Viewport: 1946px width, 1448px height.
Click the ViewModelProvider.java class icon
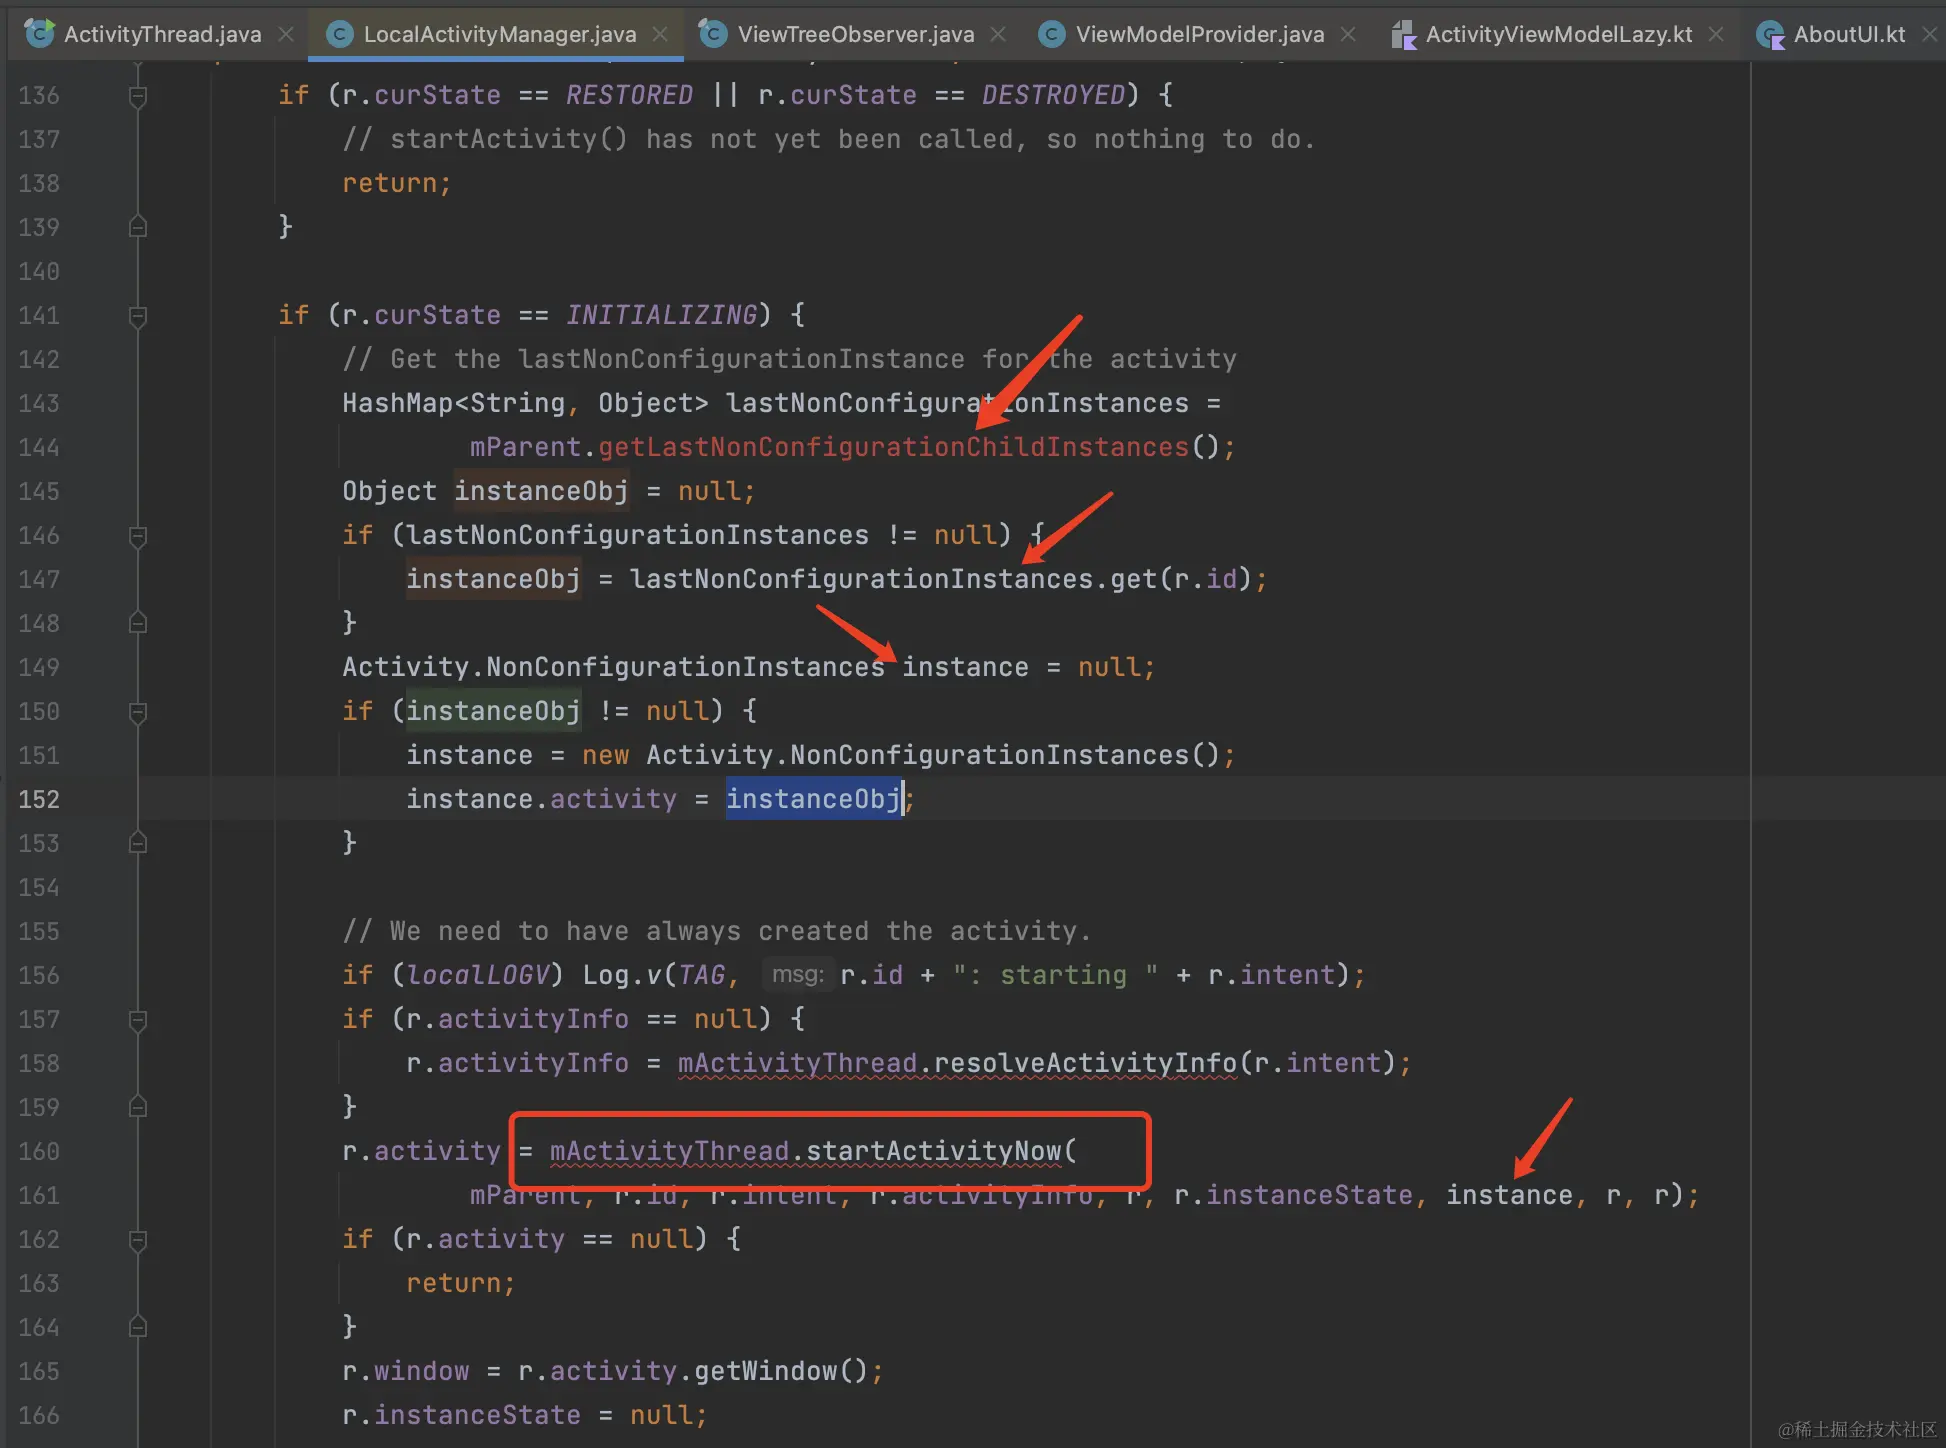click(x=1051, y=34)
